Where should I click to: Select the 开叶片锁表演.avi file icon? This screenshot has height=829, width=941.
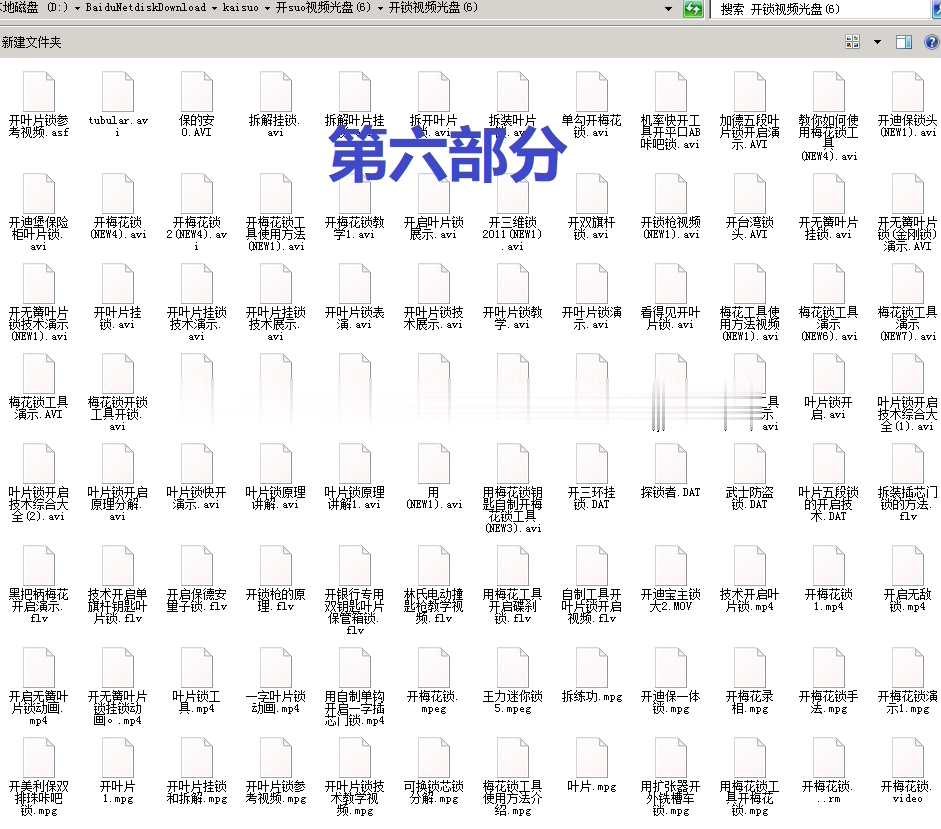[x=355, y=283]
